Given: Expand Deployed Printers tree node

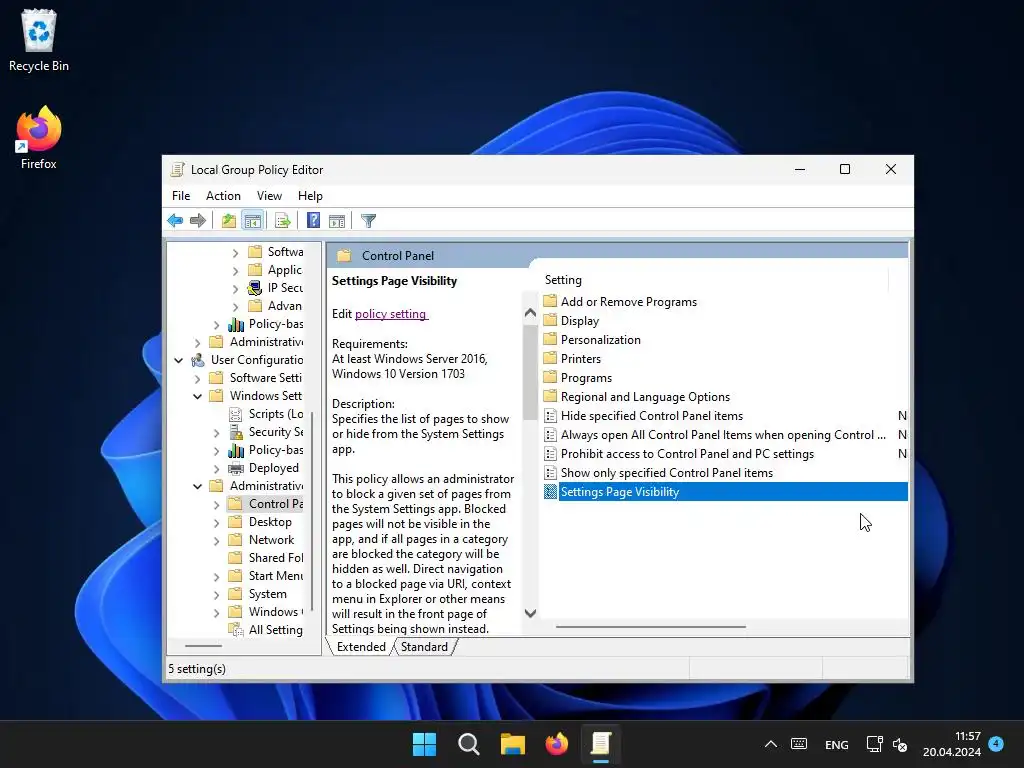Looking at the screenshot, I should 216,468.
